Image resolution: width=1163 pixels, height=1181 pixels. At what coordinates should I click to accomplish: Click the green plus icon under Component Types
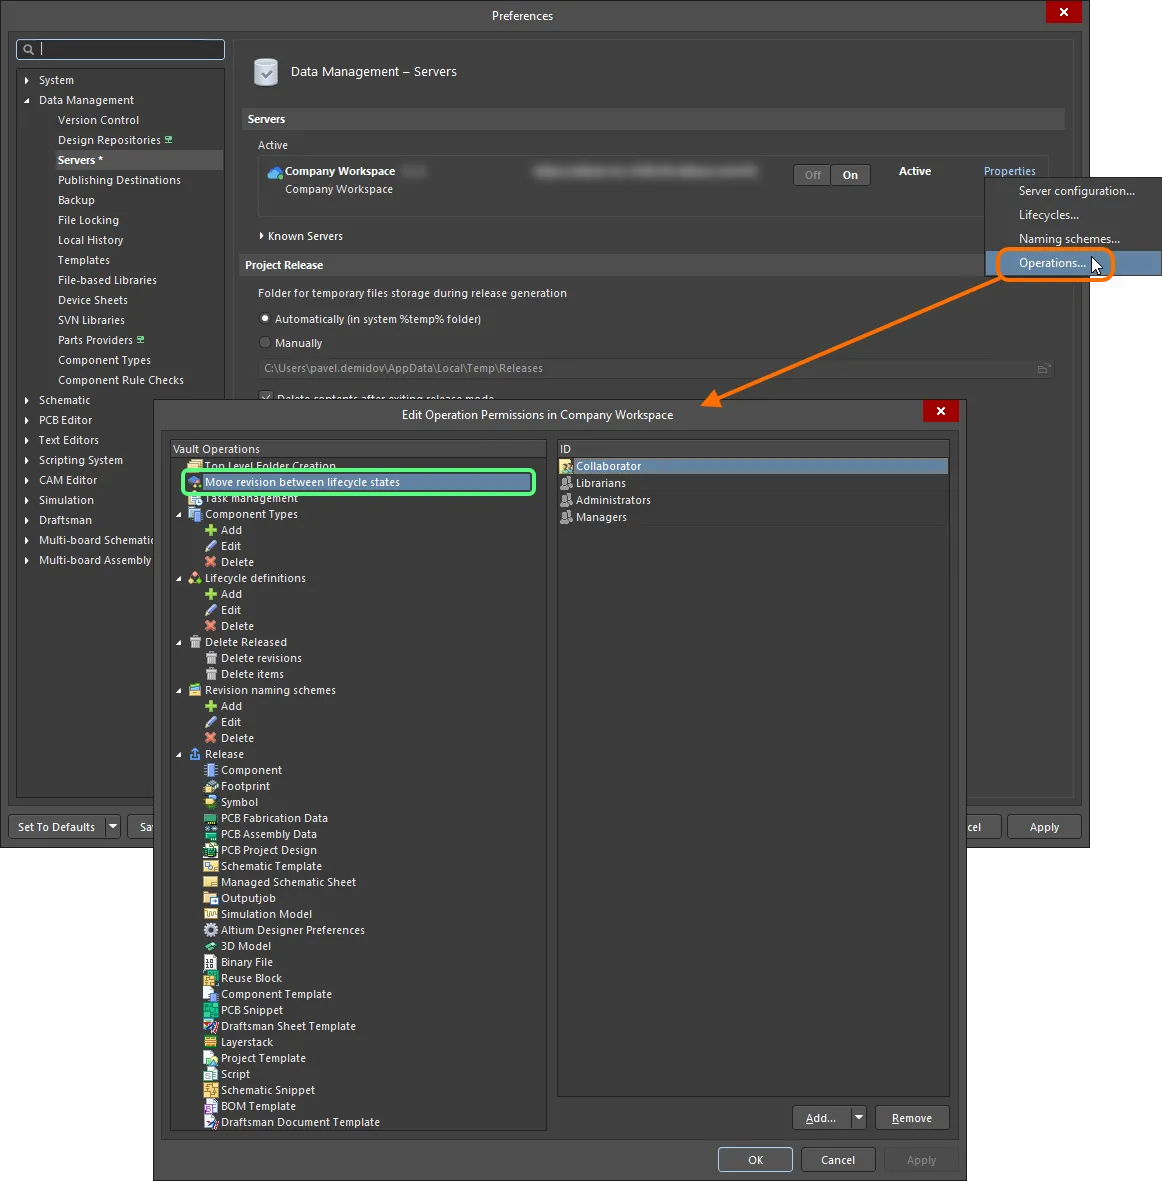click(x=211, y=530)
